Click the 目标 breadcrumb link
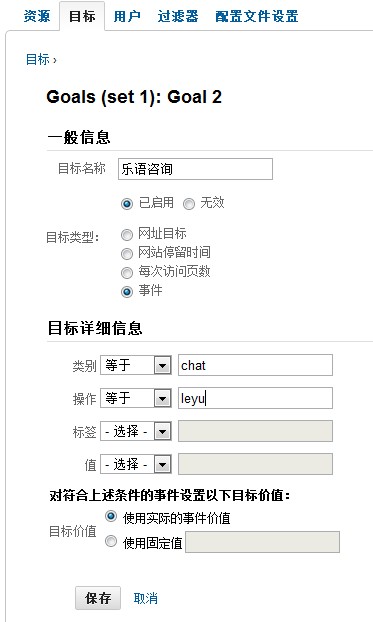This screenshot has height=622, width=373. (38, 60)
